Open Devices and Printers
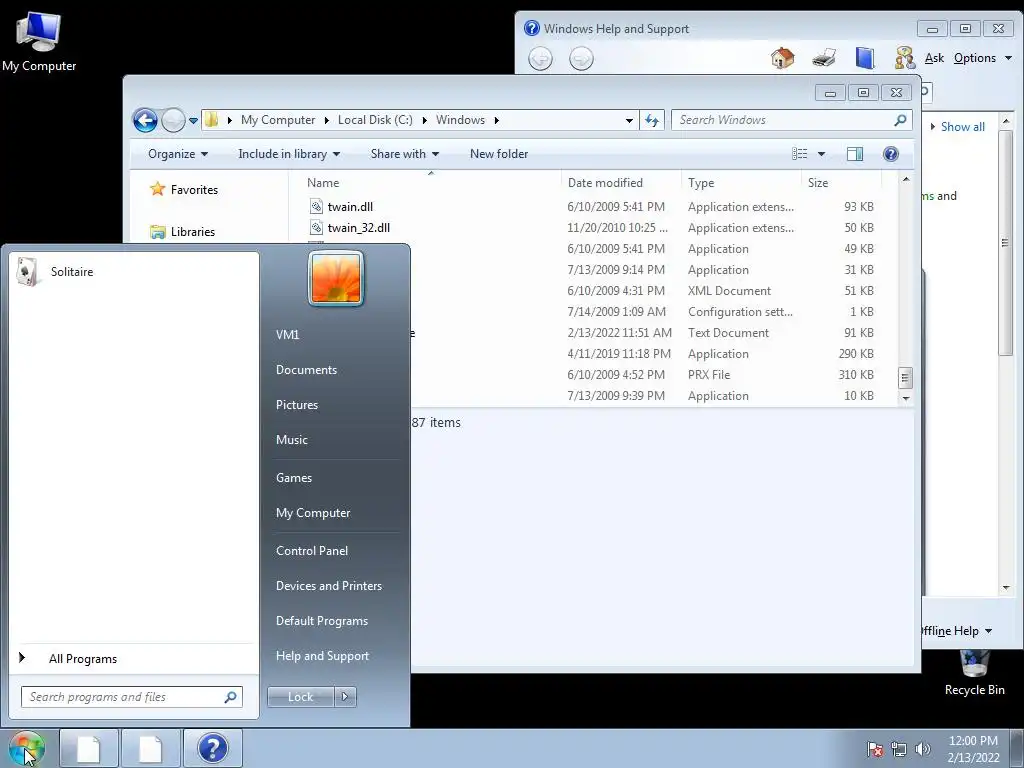The height and width of the screenshot is (768, 1024). 328,586
